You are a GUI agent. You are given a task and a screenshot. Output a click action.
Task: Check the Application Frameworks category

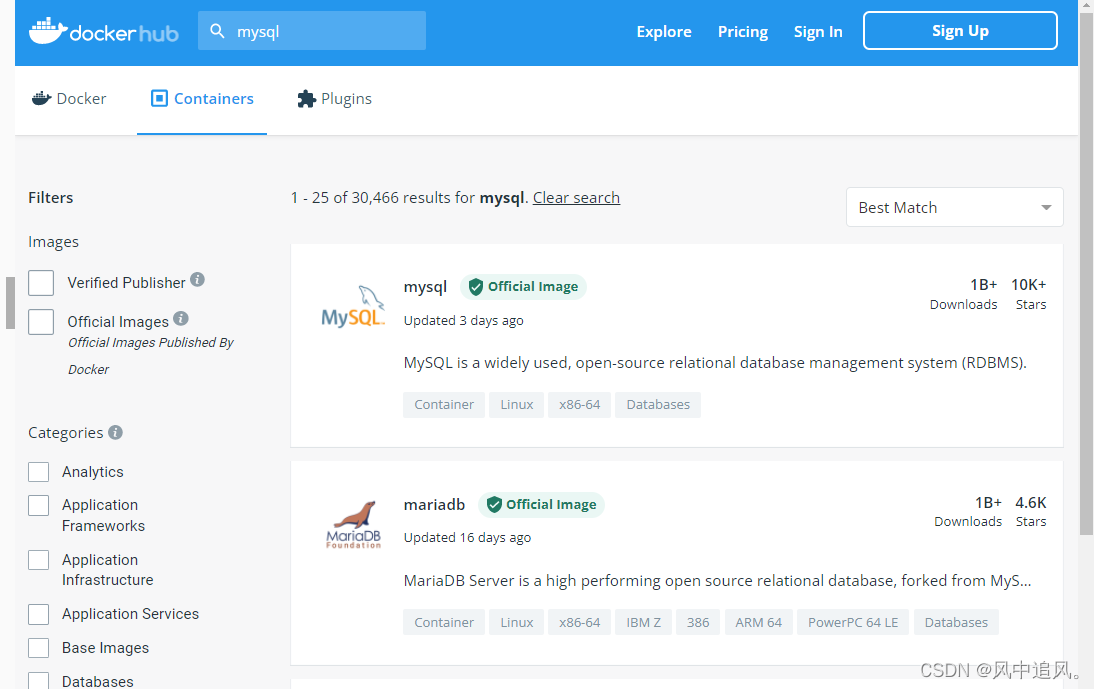point(38,506)
